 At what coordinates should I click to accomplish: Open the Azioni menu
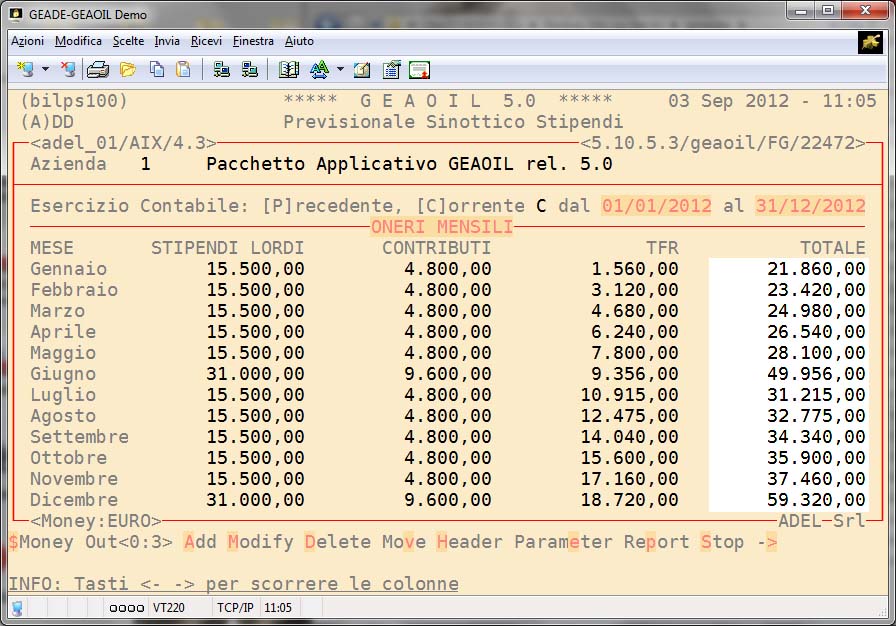pos(27,41)
